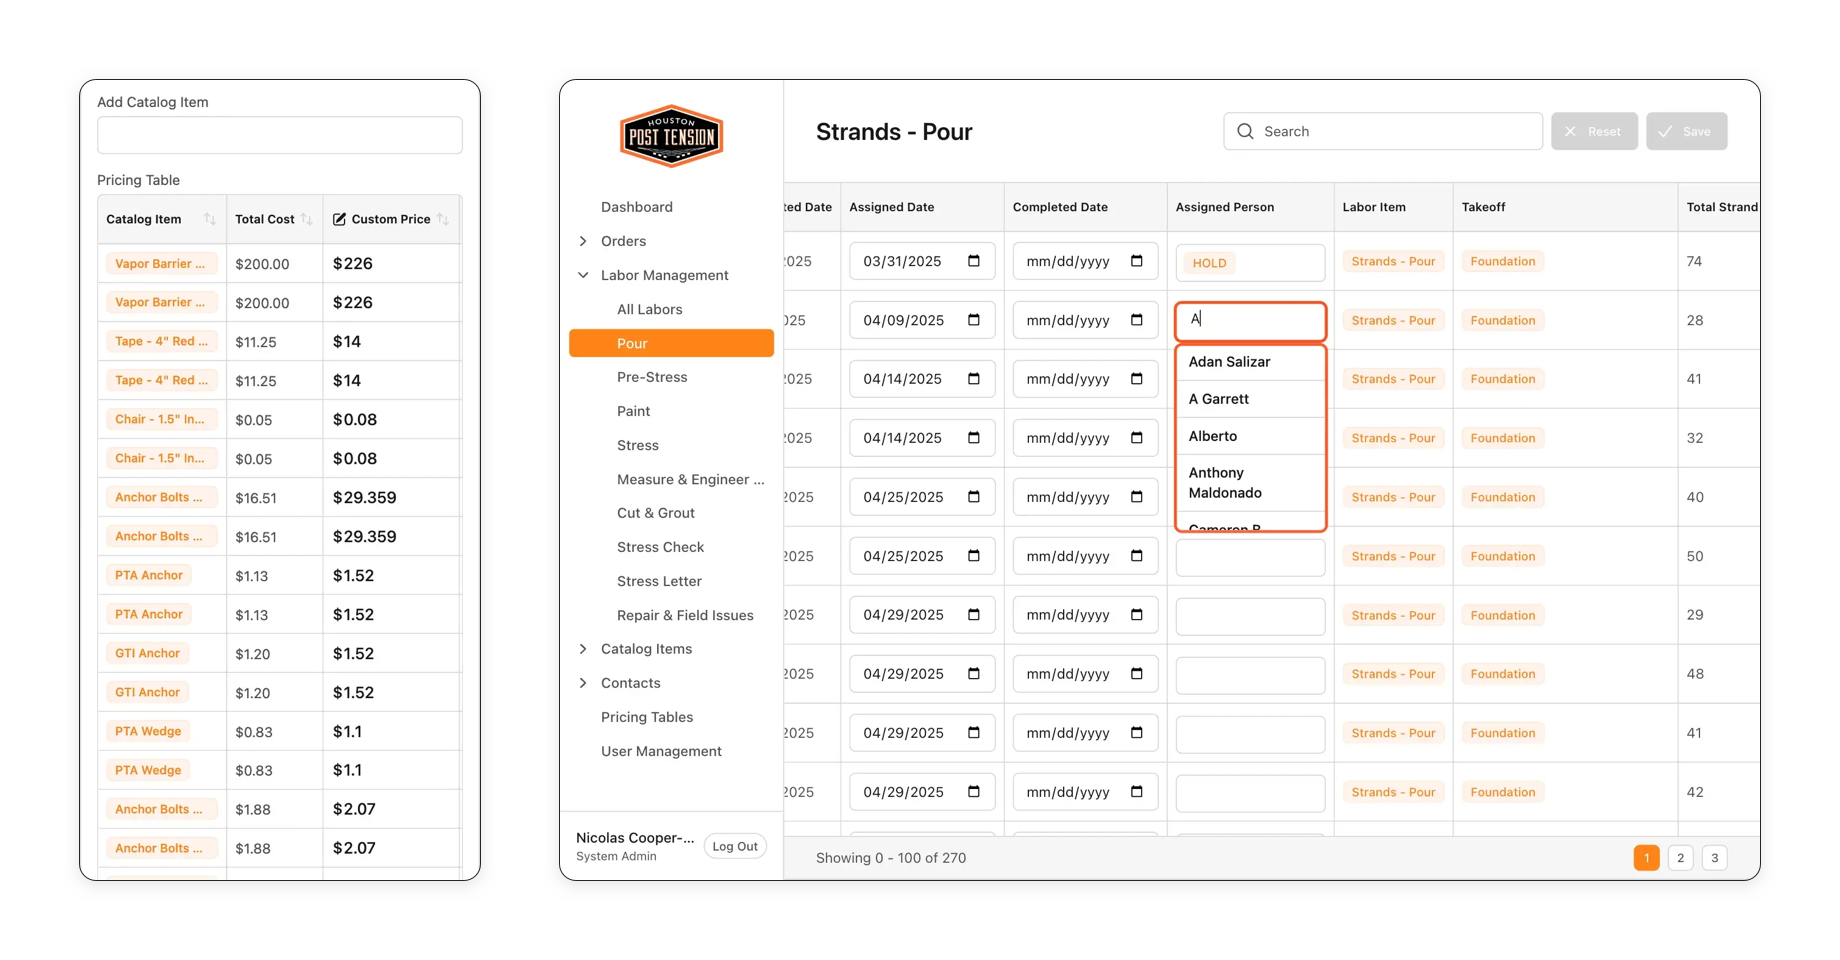Click the Log Out button
This screenshot has width=1840, height=960.
(x=735, y=846)
